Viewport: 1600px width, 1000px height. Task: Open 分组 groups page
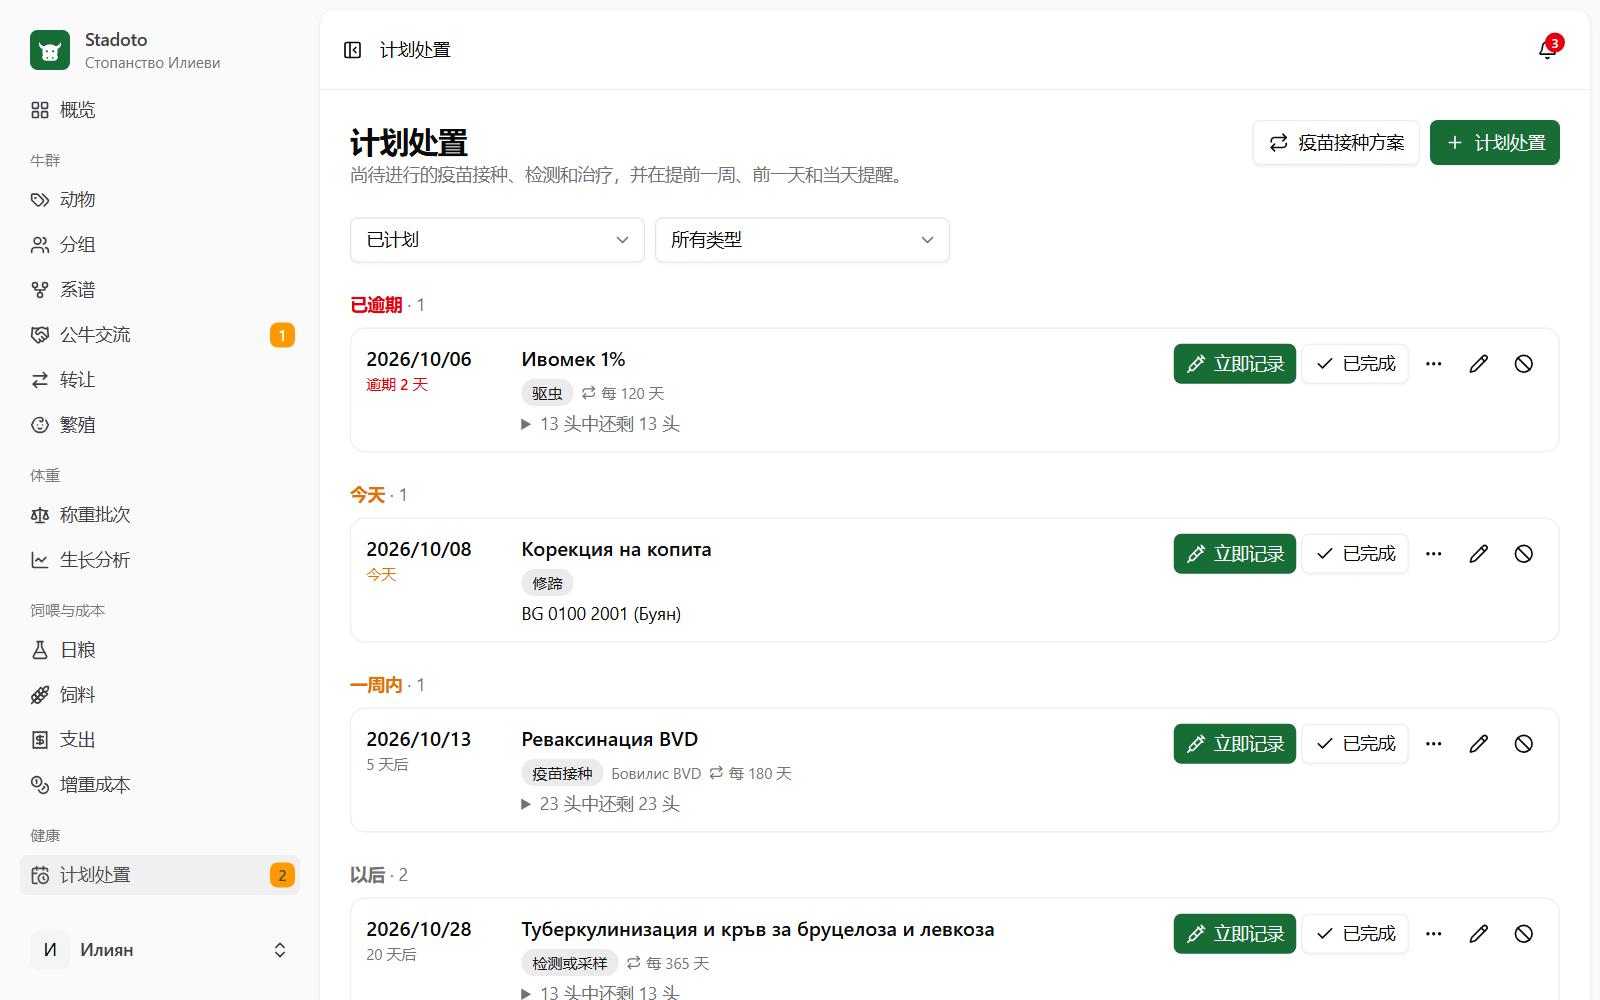[x=160, y=245]
